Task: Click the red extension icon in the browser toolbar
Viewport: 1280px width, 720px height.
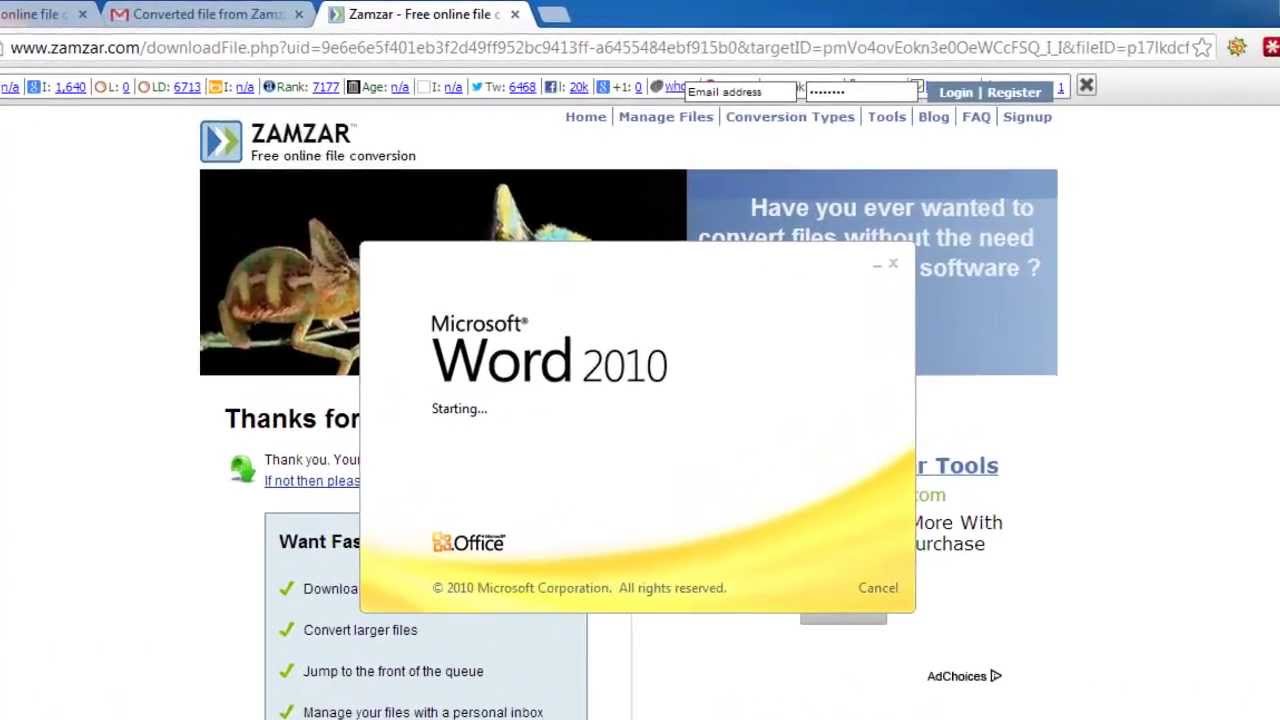Action: [x=1272, y=47]
